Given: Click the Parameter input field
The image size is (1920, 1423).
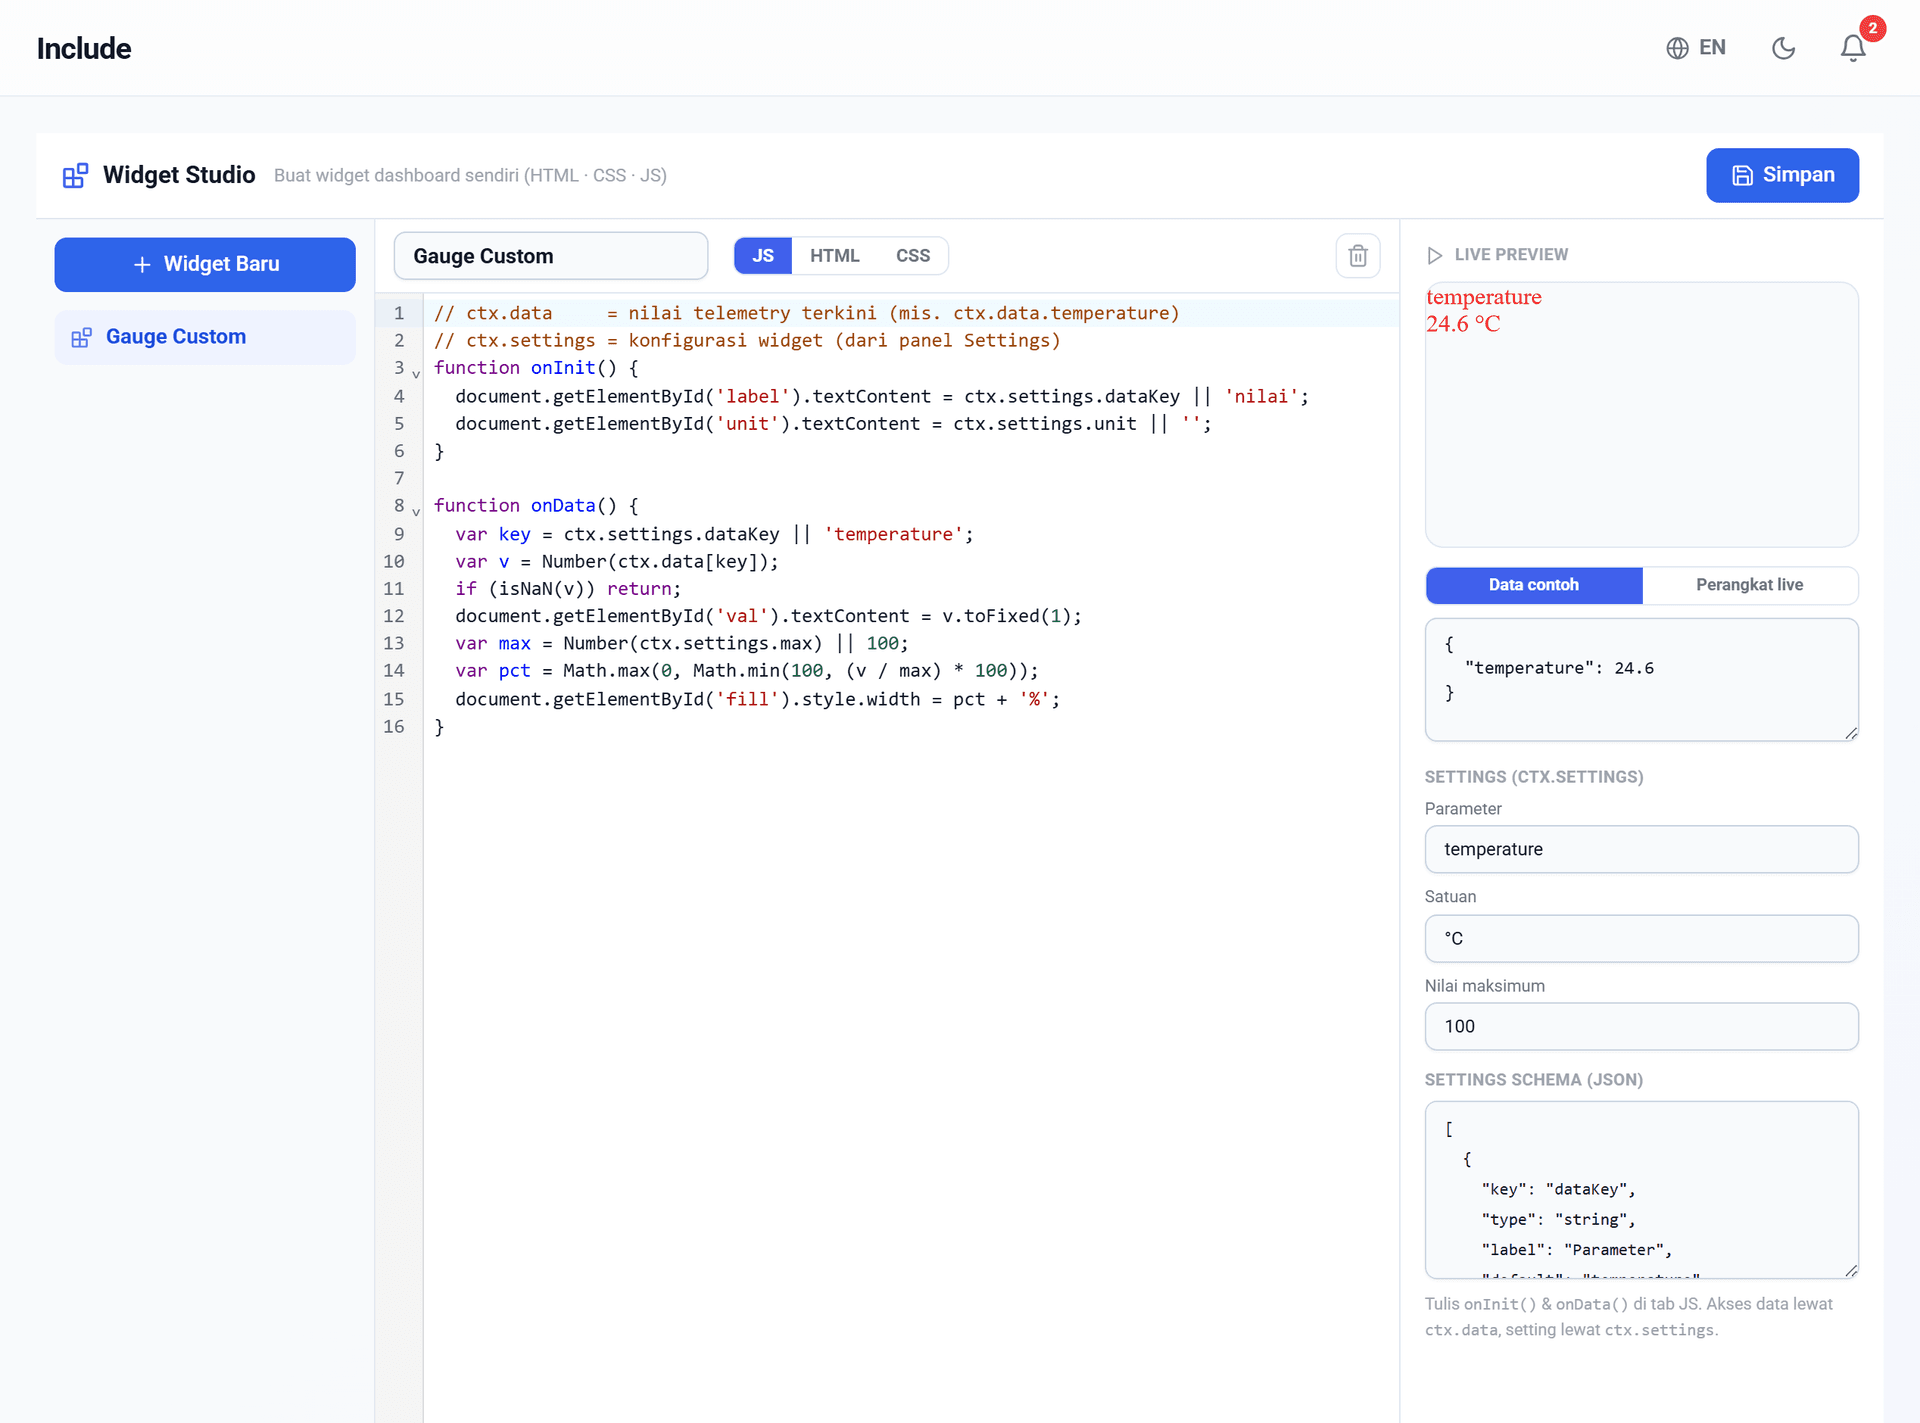Looking at the screenshot, I should pyautogui.click(x=1641, y=849).
